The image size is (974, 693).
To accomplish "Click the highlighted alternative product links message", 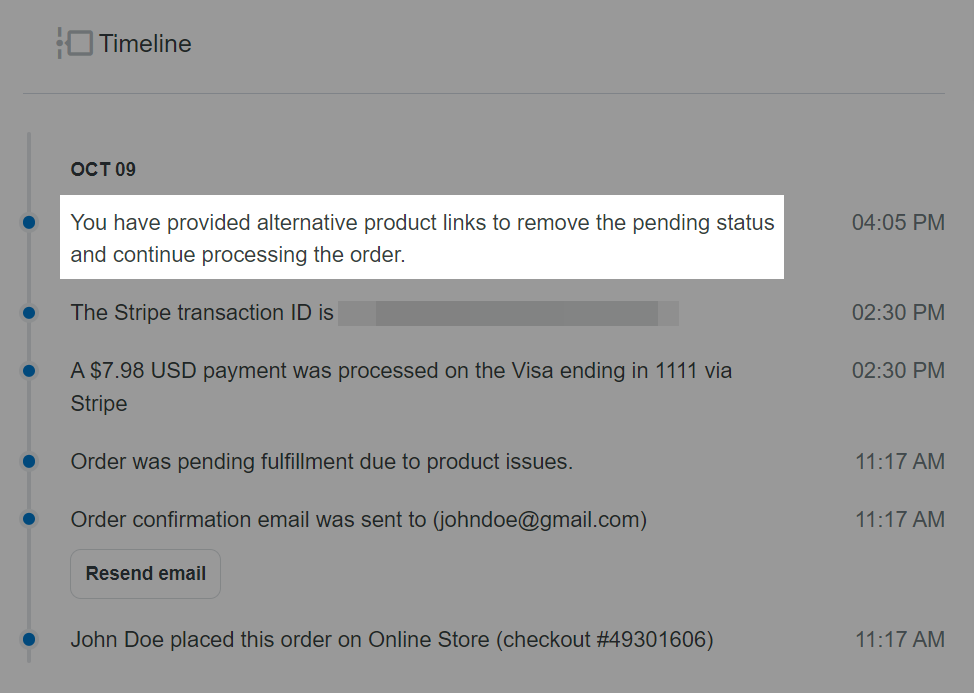I will [x=422, y=238].
